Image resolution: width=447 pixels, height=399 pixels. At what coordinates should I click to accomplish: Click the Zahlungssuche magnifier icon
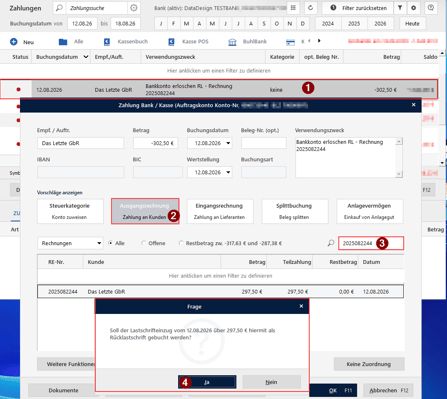tap(59, 8)
